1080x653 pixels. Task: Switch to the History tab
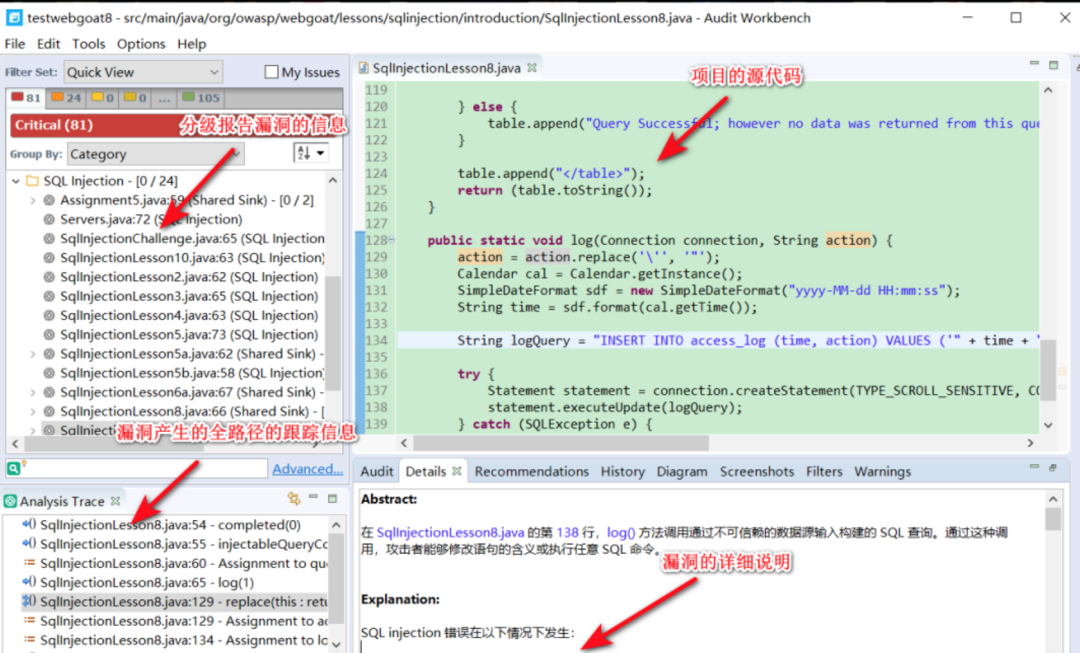coord(623,472)
